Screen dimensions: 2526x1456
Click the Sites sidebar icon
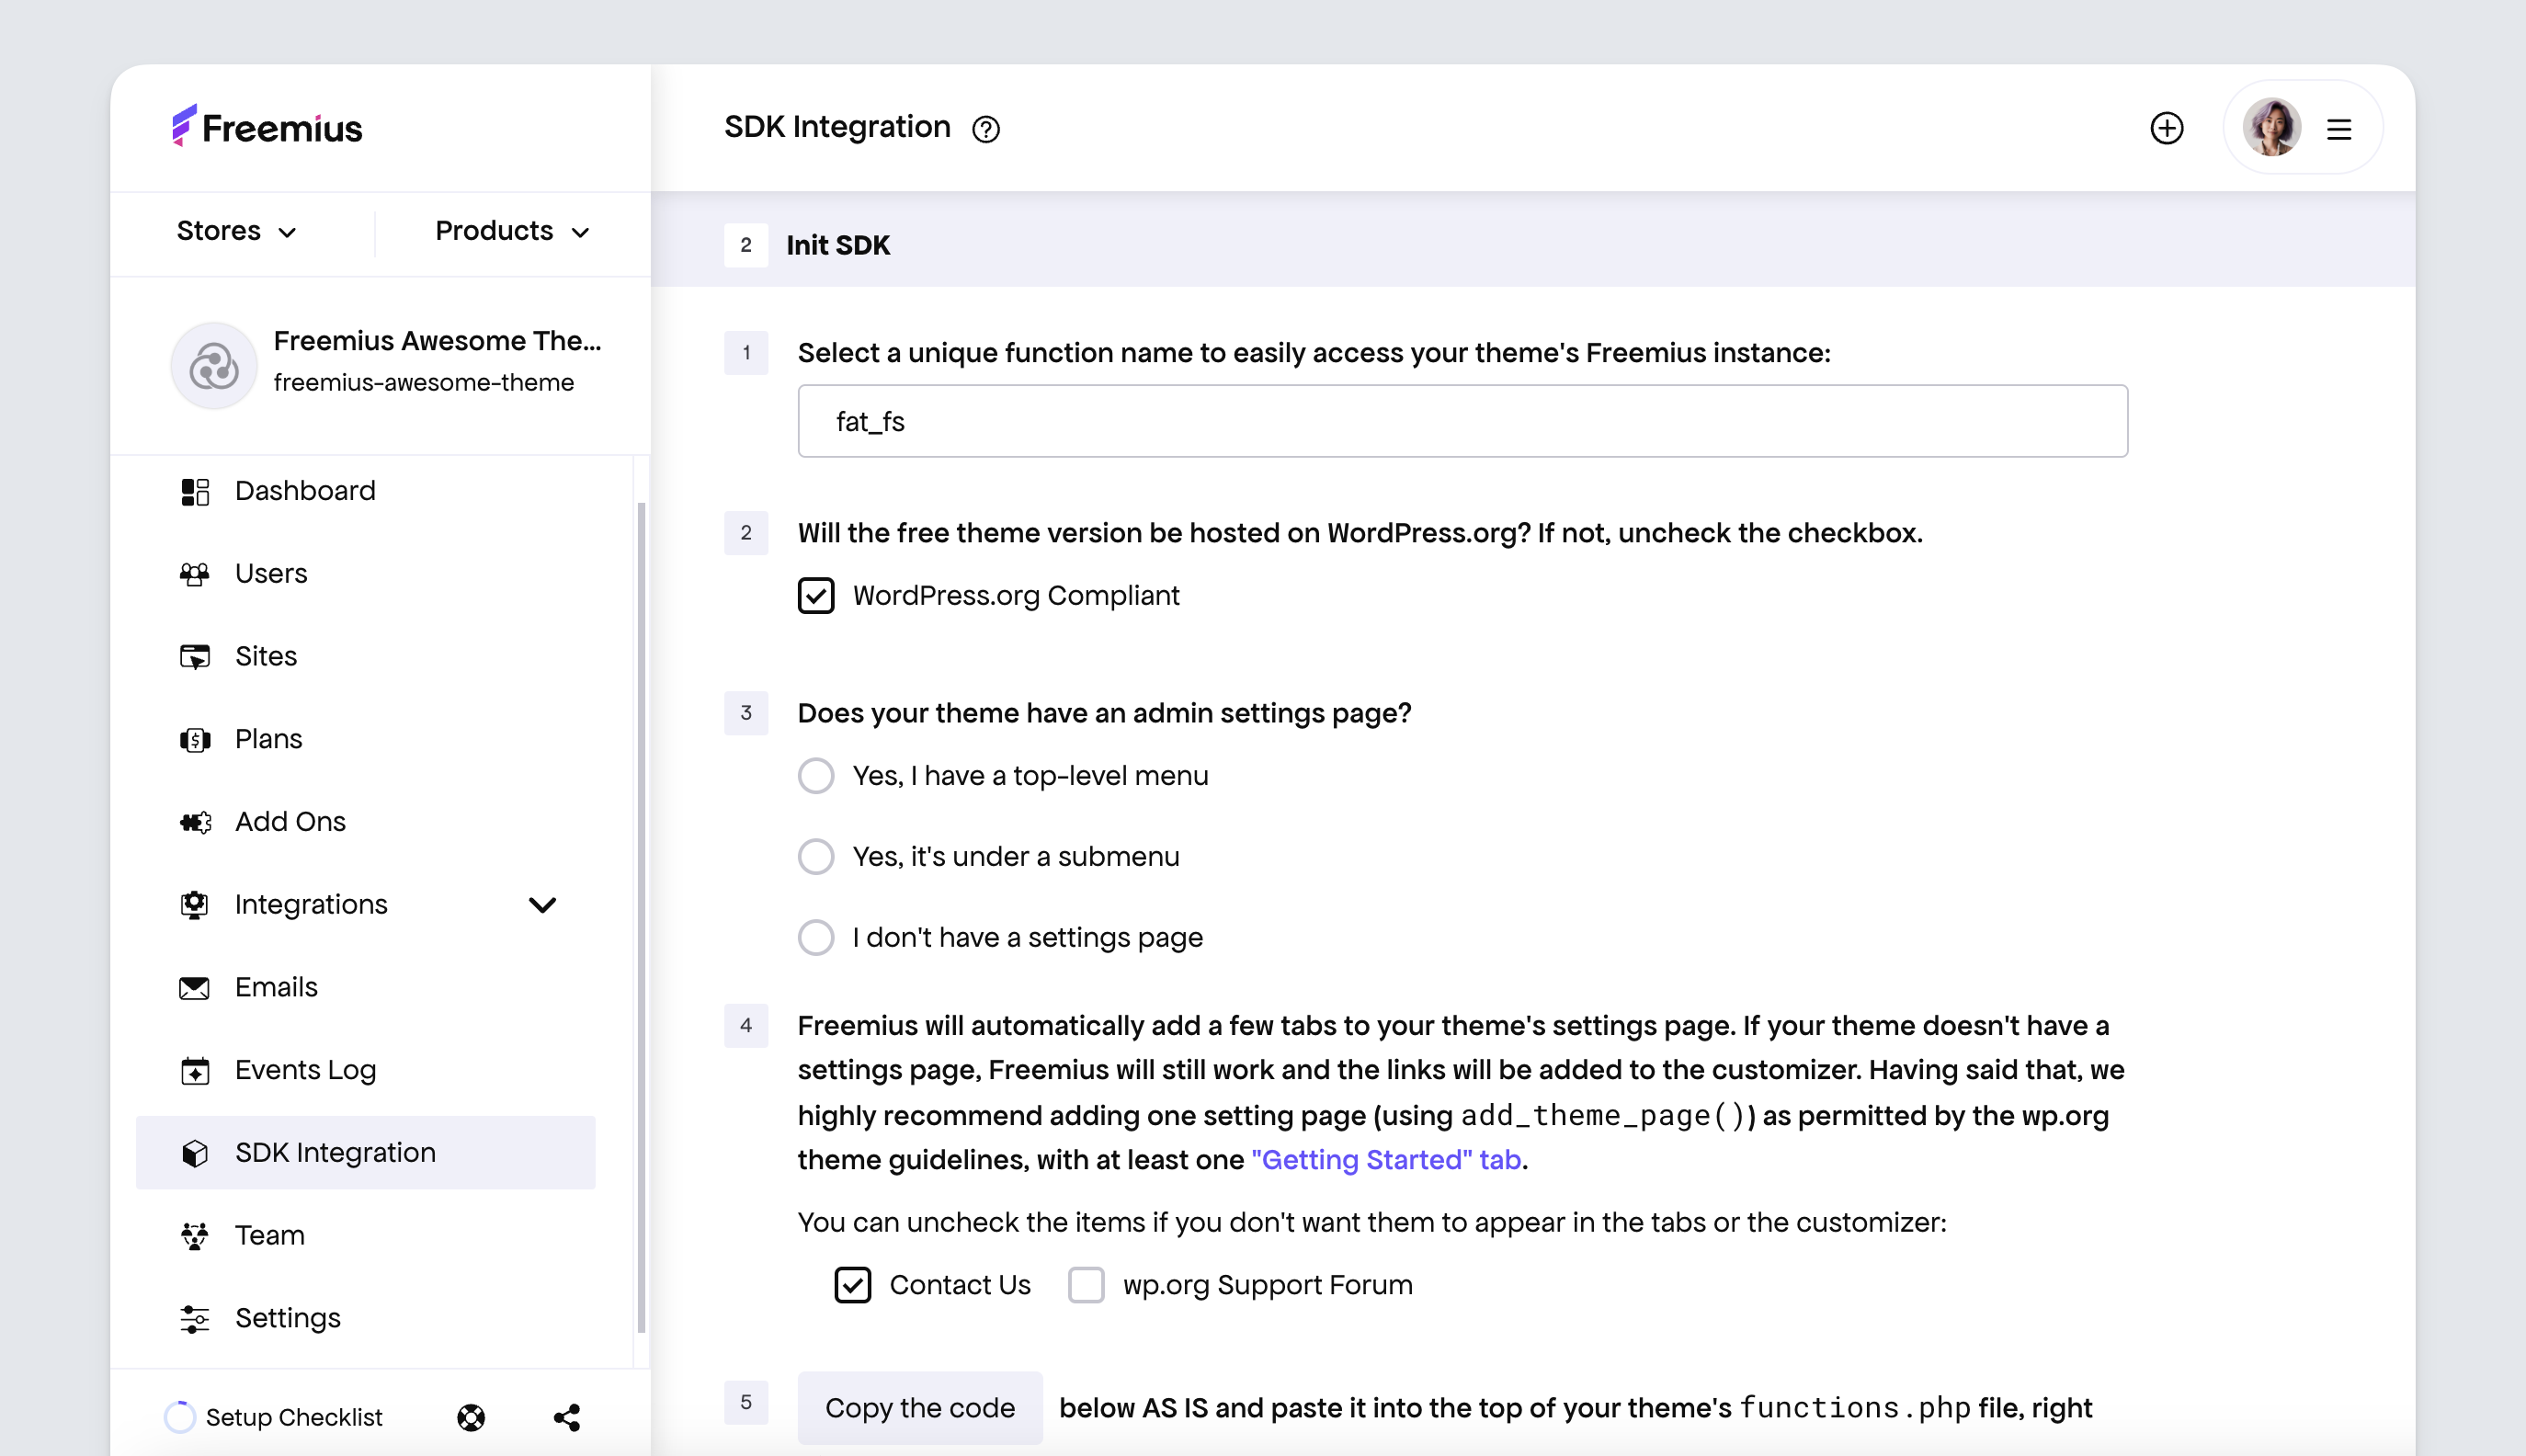coord(195,657)
